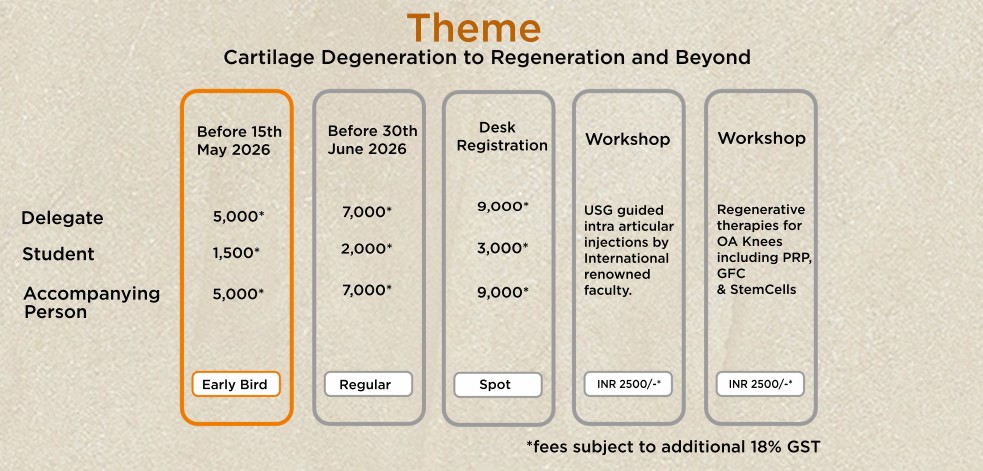Click the 'Desk Registration' header
This screenshot has height=471, width=983.
pyautogui.click(x=502, y=136)
